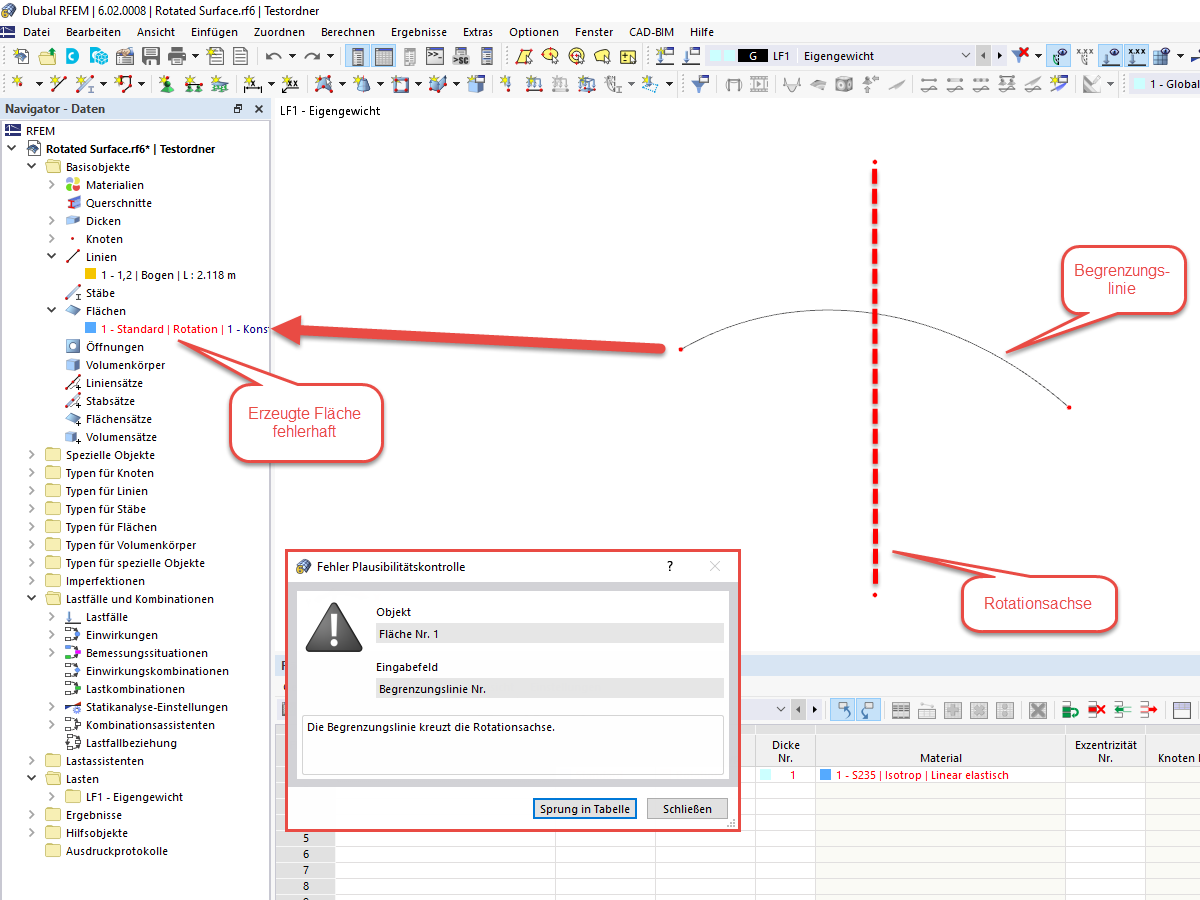
Task: Activate the table view toolbar icon
Action: [x=385, y=56]
